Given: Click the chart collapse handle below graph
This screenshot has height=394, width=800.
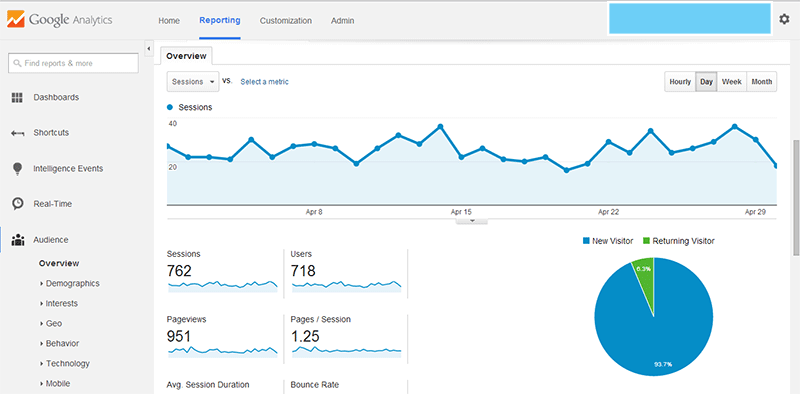Looking at the screenshot, I should (x=472, y=221).
